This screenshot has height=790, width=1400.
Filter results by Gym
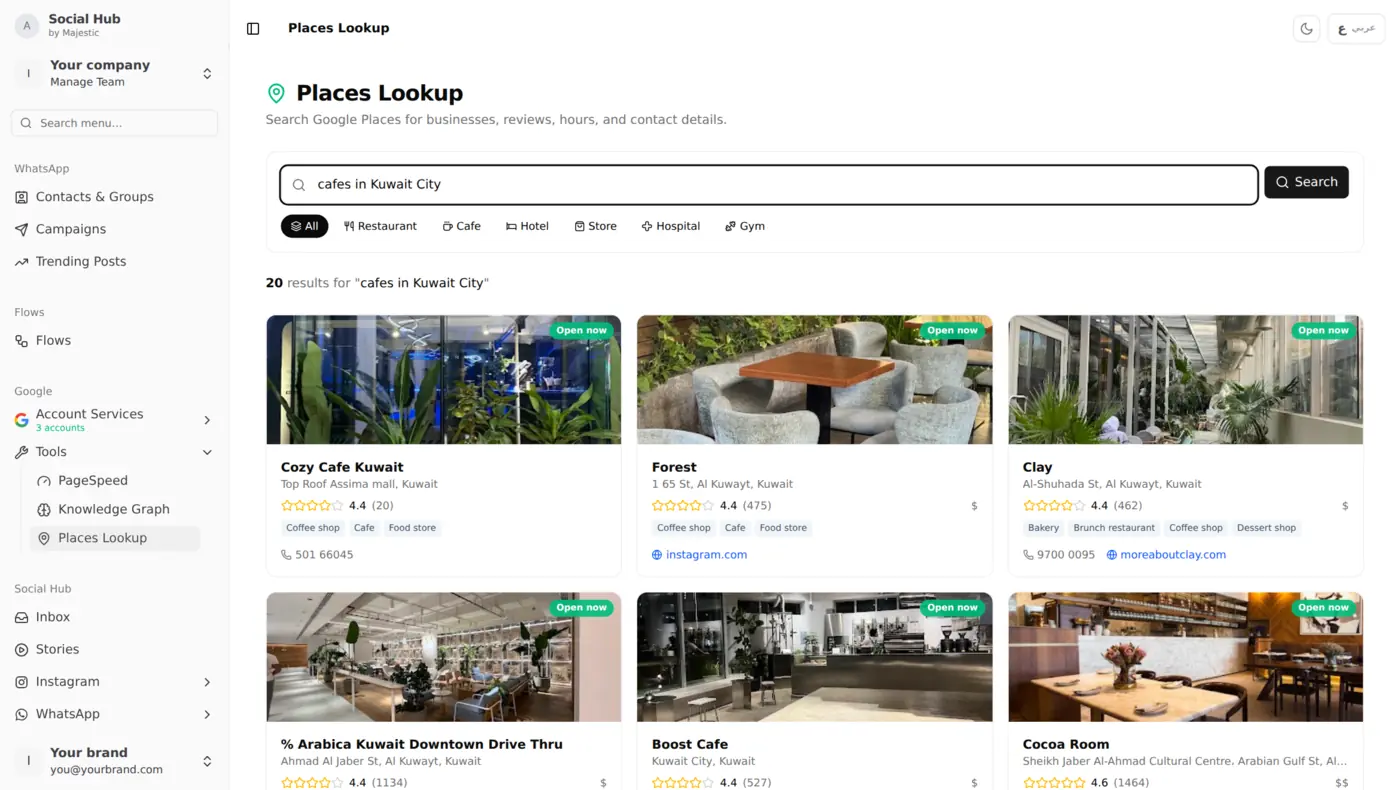[745, 226]
